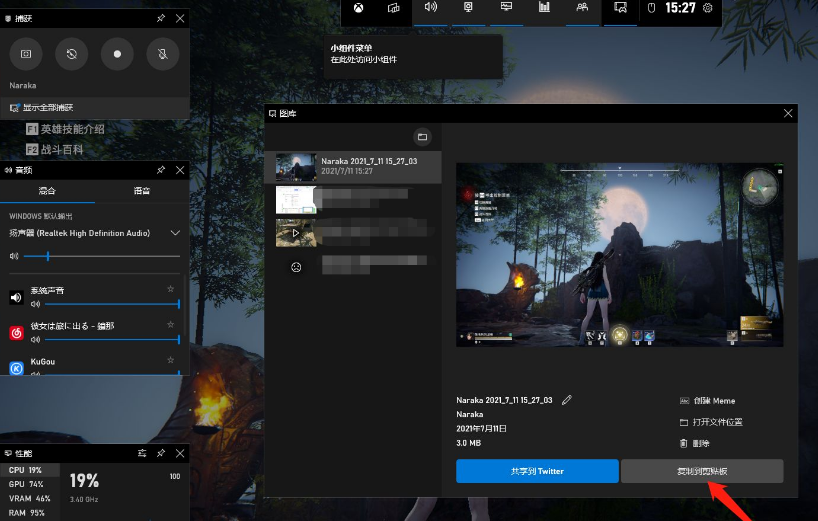This screenshot has width=818, height=521.
Task: Select the GPU 74% metric
Action: point(30,484)
